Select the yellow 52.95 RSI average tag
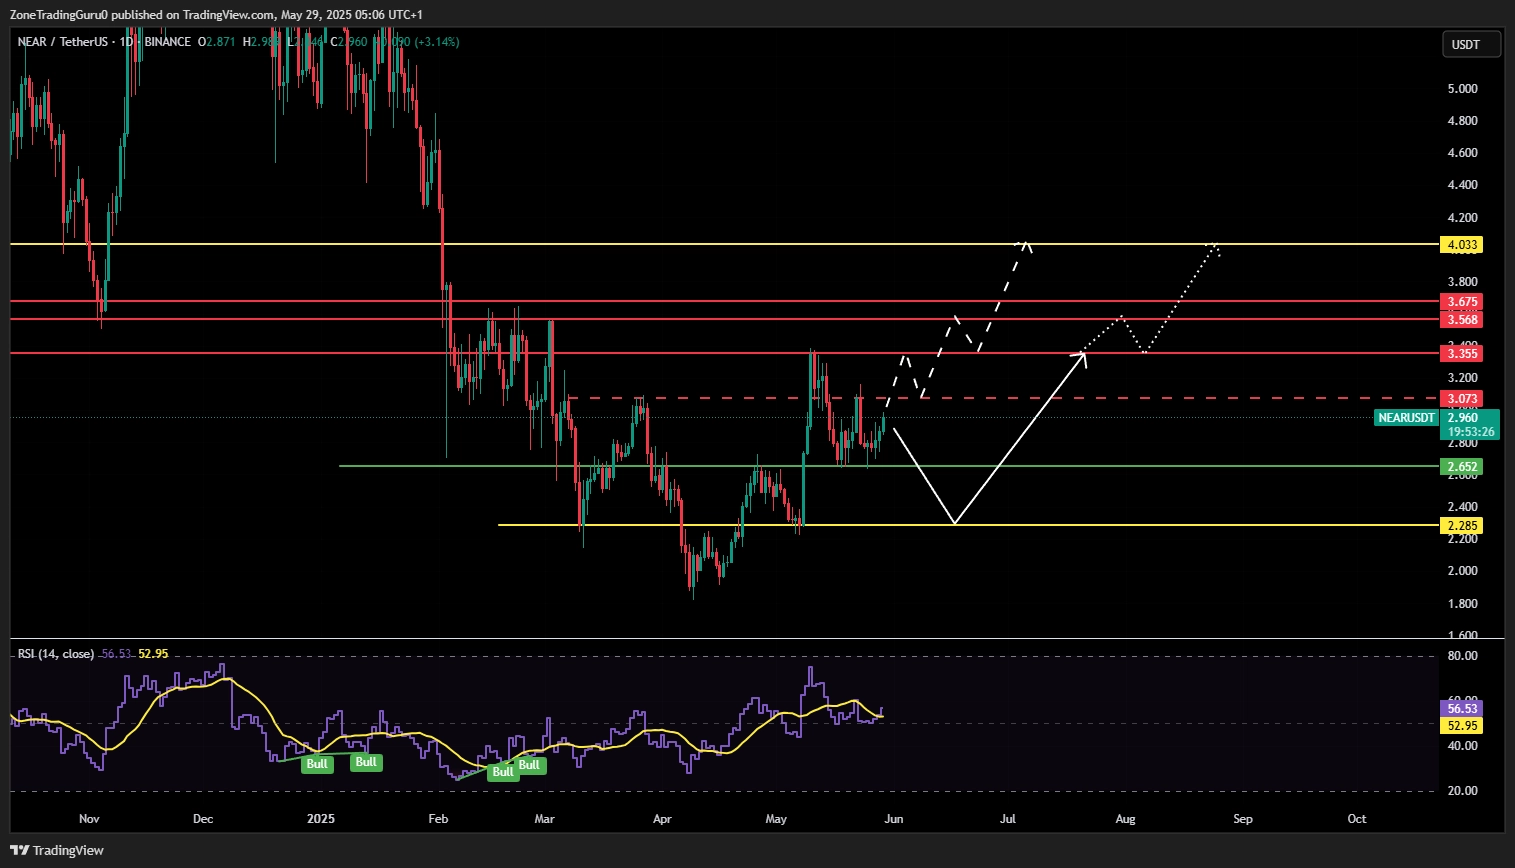This screenshot has height=868, width=1515. coord(1461,726)
